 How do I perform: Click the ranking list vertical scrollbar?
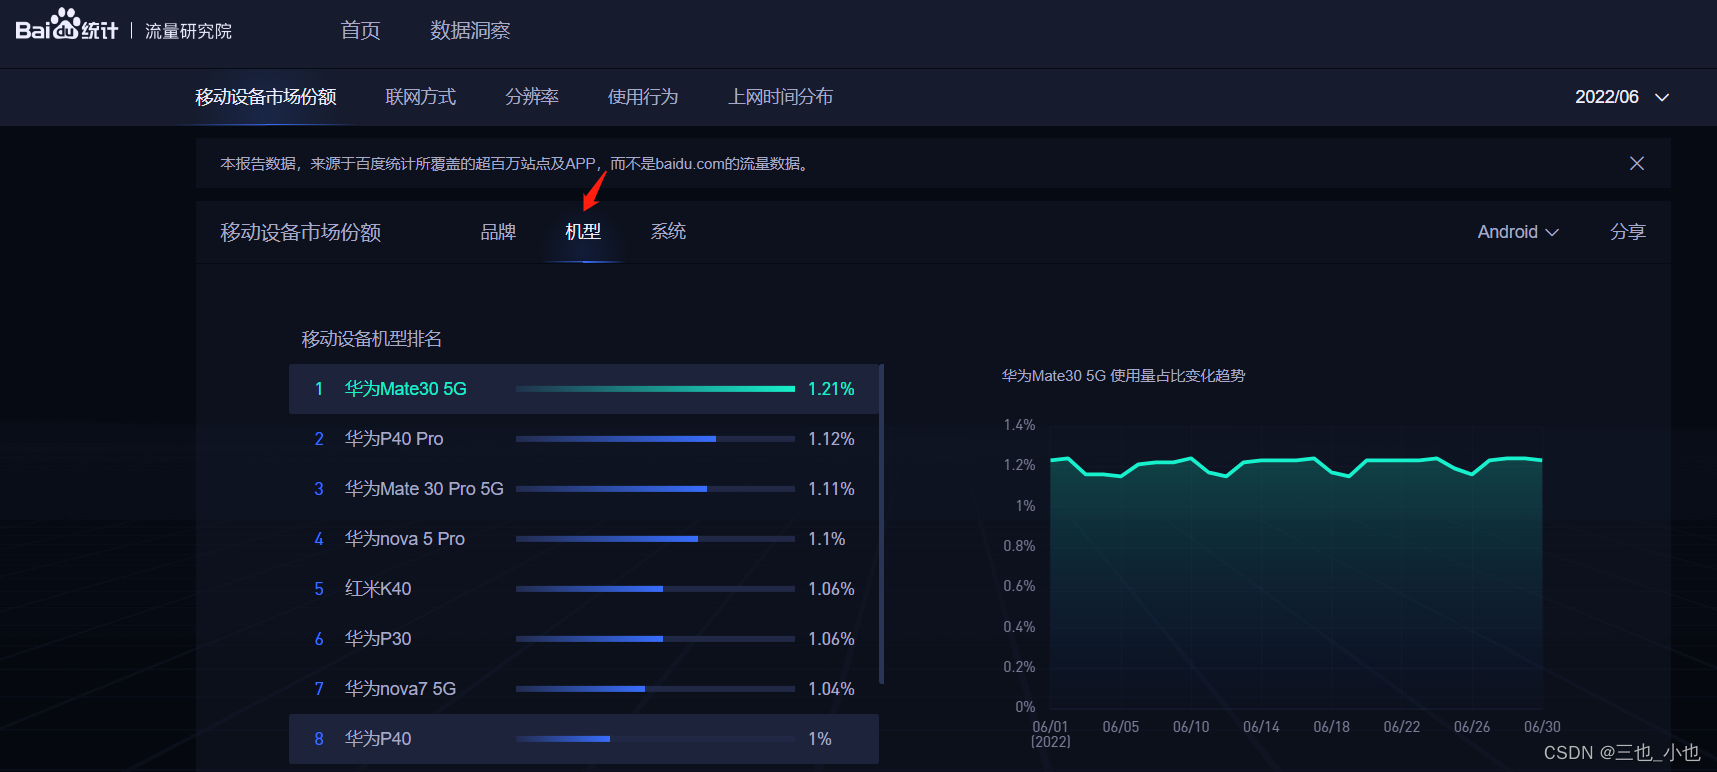[x=881, y=524]
